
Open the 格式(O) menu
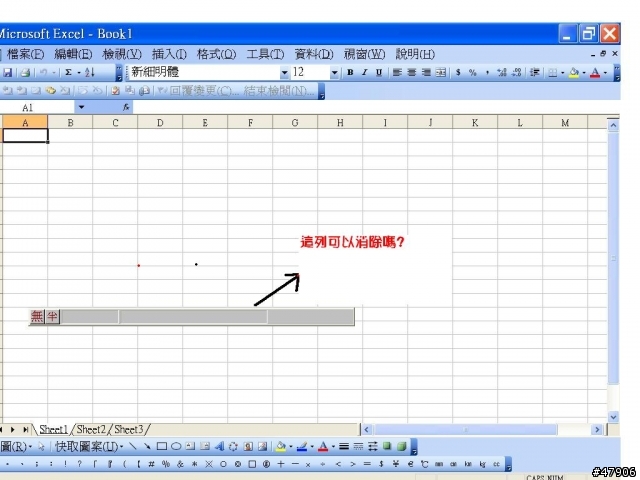tap(217, 54)
